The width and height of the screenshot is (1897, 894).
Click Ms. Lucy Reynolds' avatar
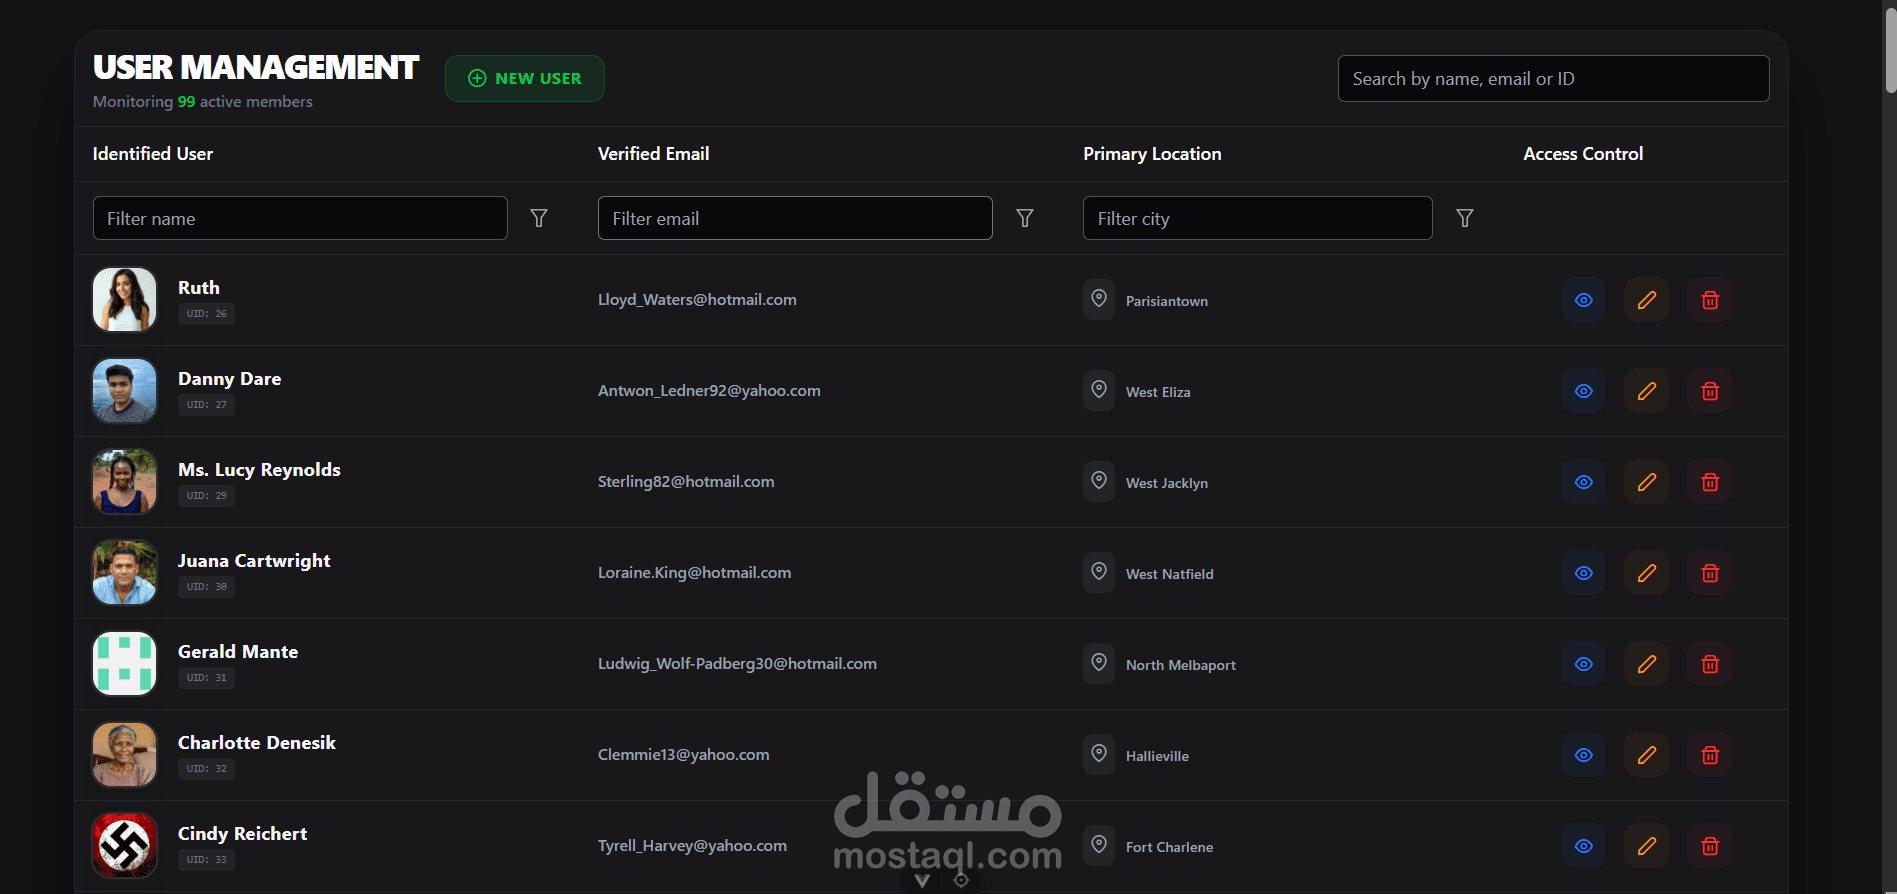tap(125, 481)
